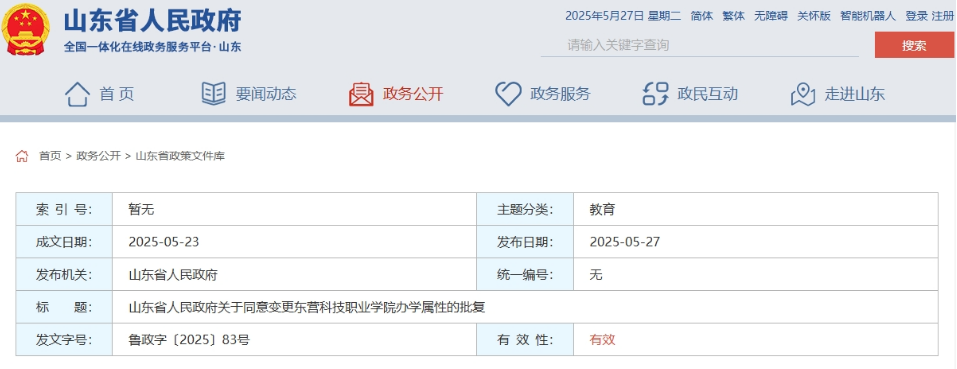This screenshot has width=957, height=369.
Task: Go to 山东省政策文件库 breadcrumb link
Action: point(180,156)
